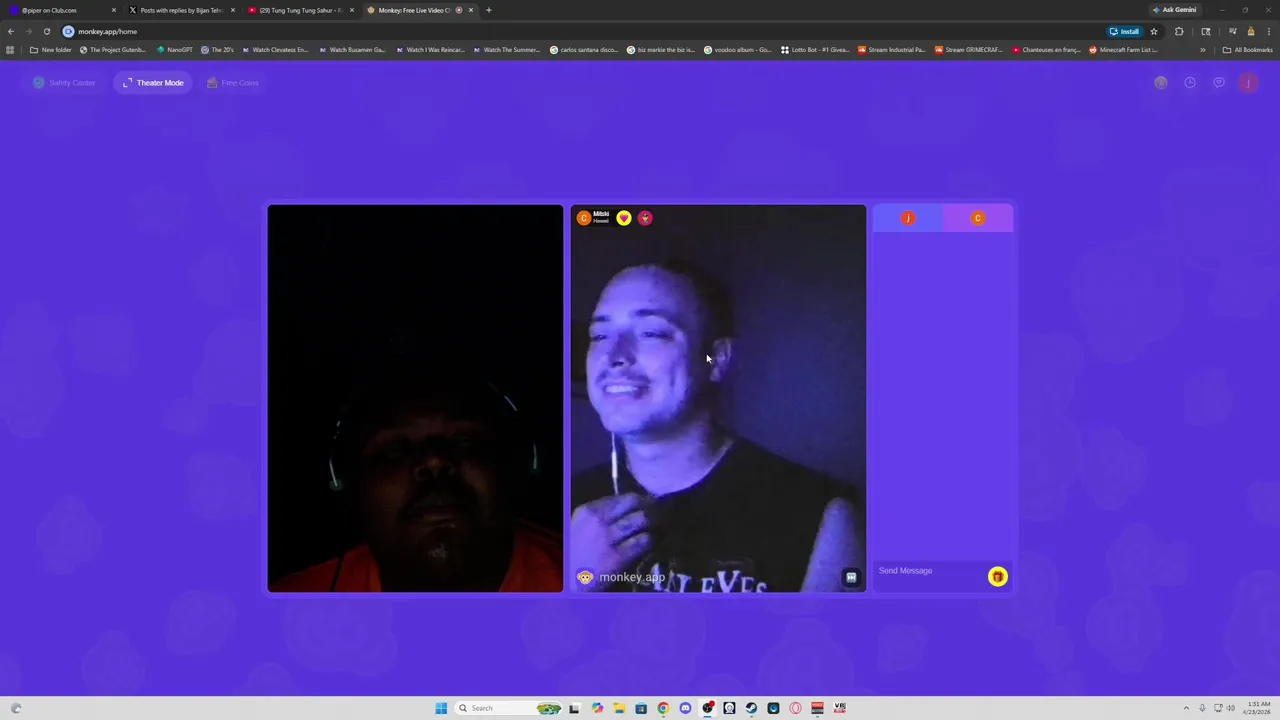This screenshot has height=720, width=1280.
Task: Click your own dark webcam video
Action: click(x=415, y=399)
